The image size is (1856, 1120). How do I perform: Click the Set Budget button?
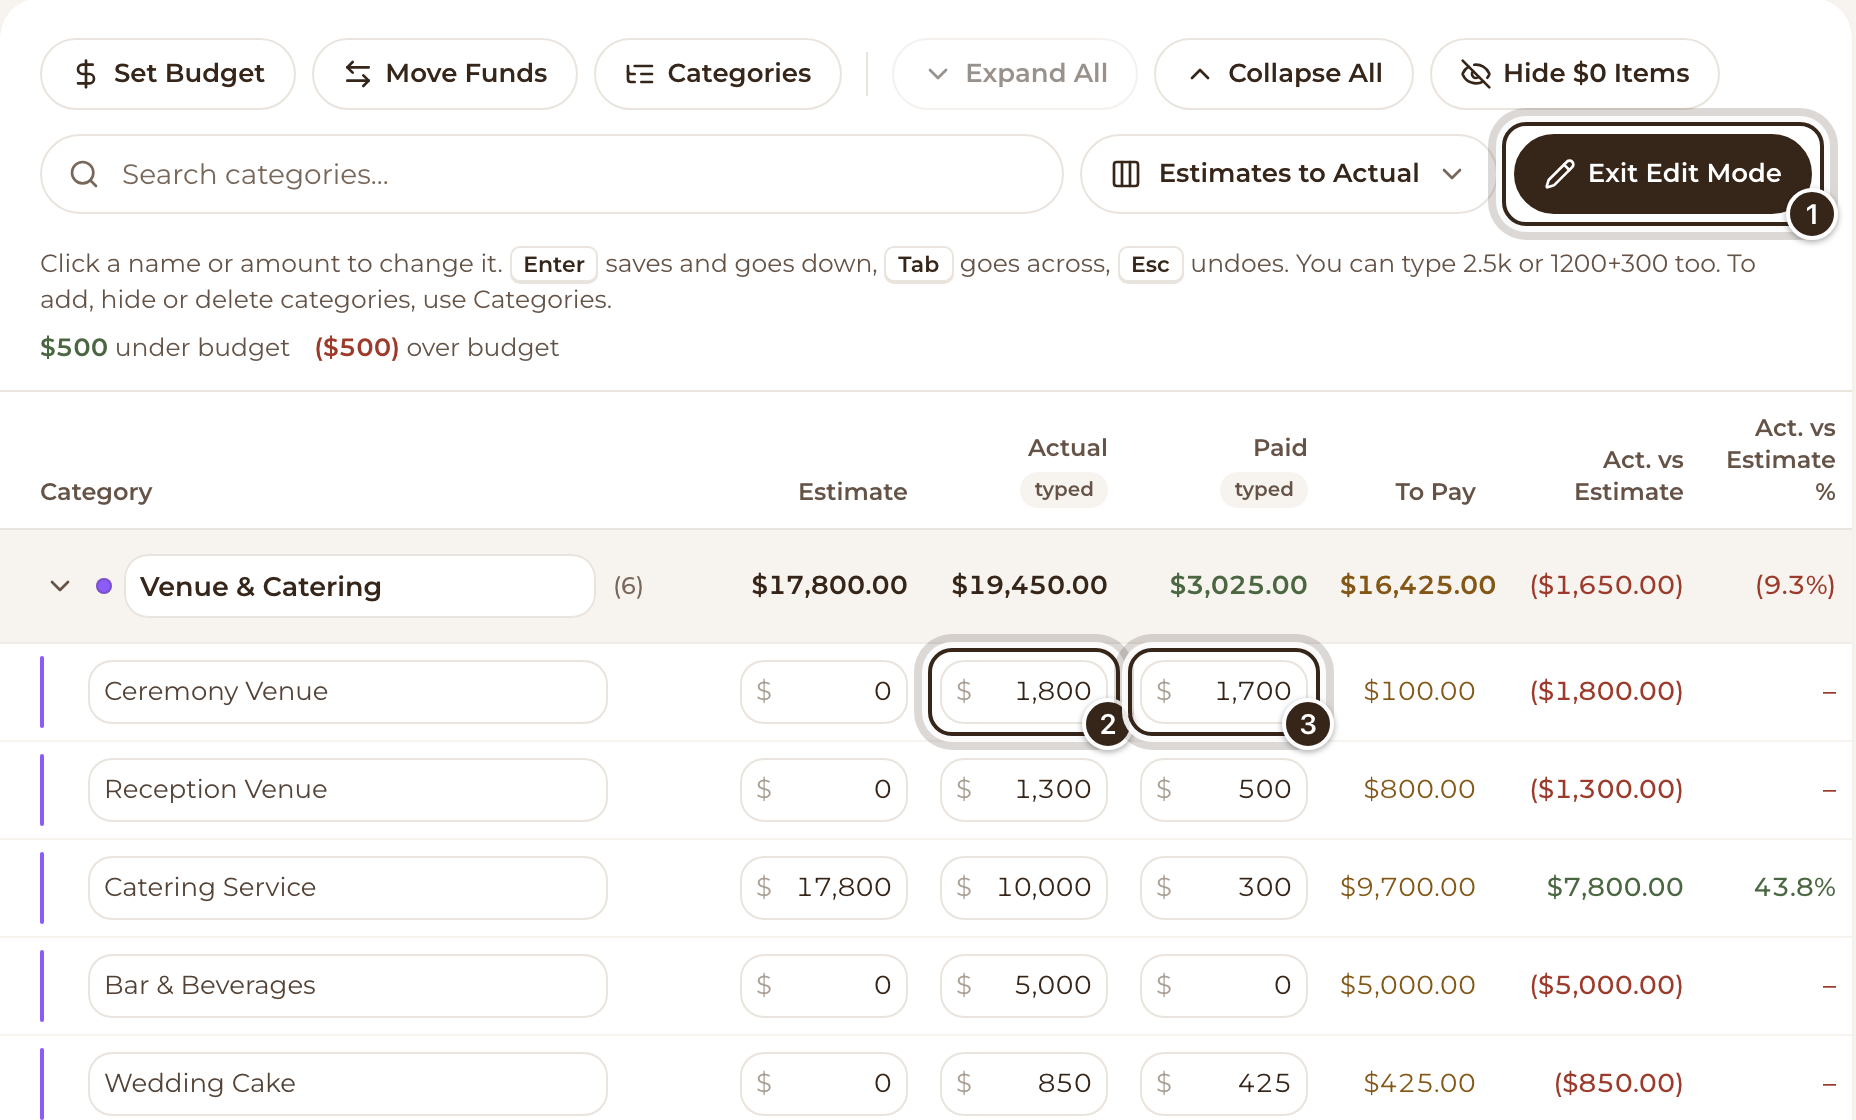tap(168, 74)
